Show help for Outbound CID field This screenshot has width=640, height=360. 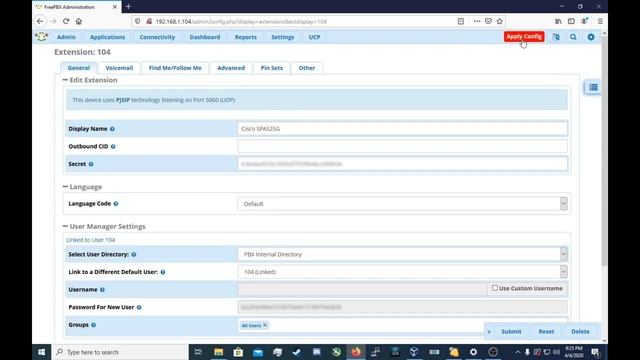pos(113,147)
